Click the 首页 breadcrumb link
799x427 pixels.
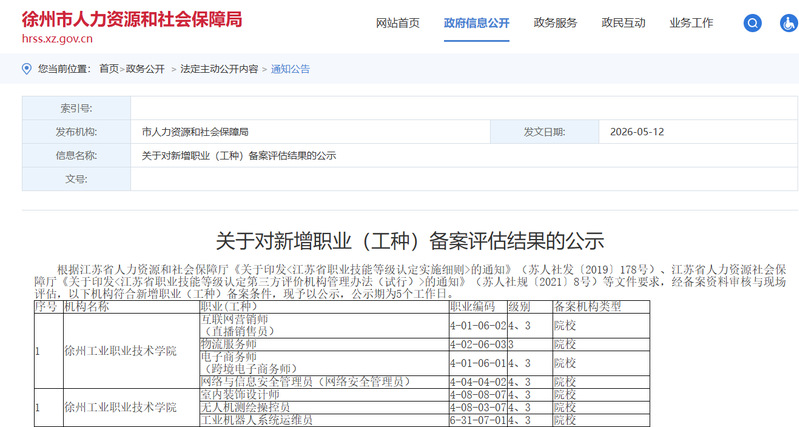109,69
